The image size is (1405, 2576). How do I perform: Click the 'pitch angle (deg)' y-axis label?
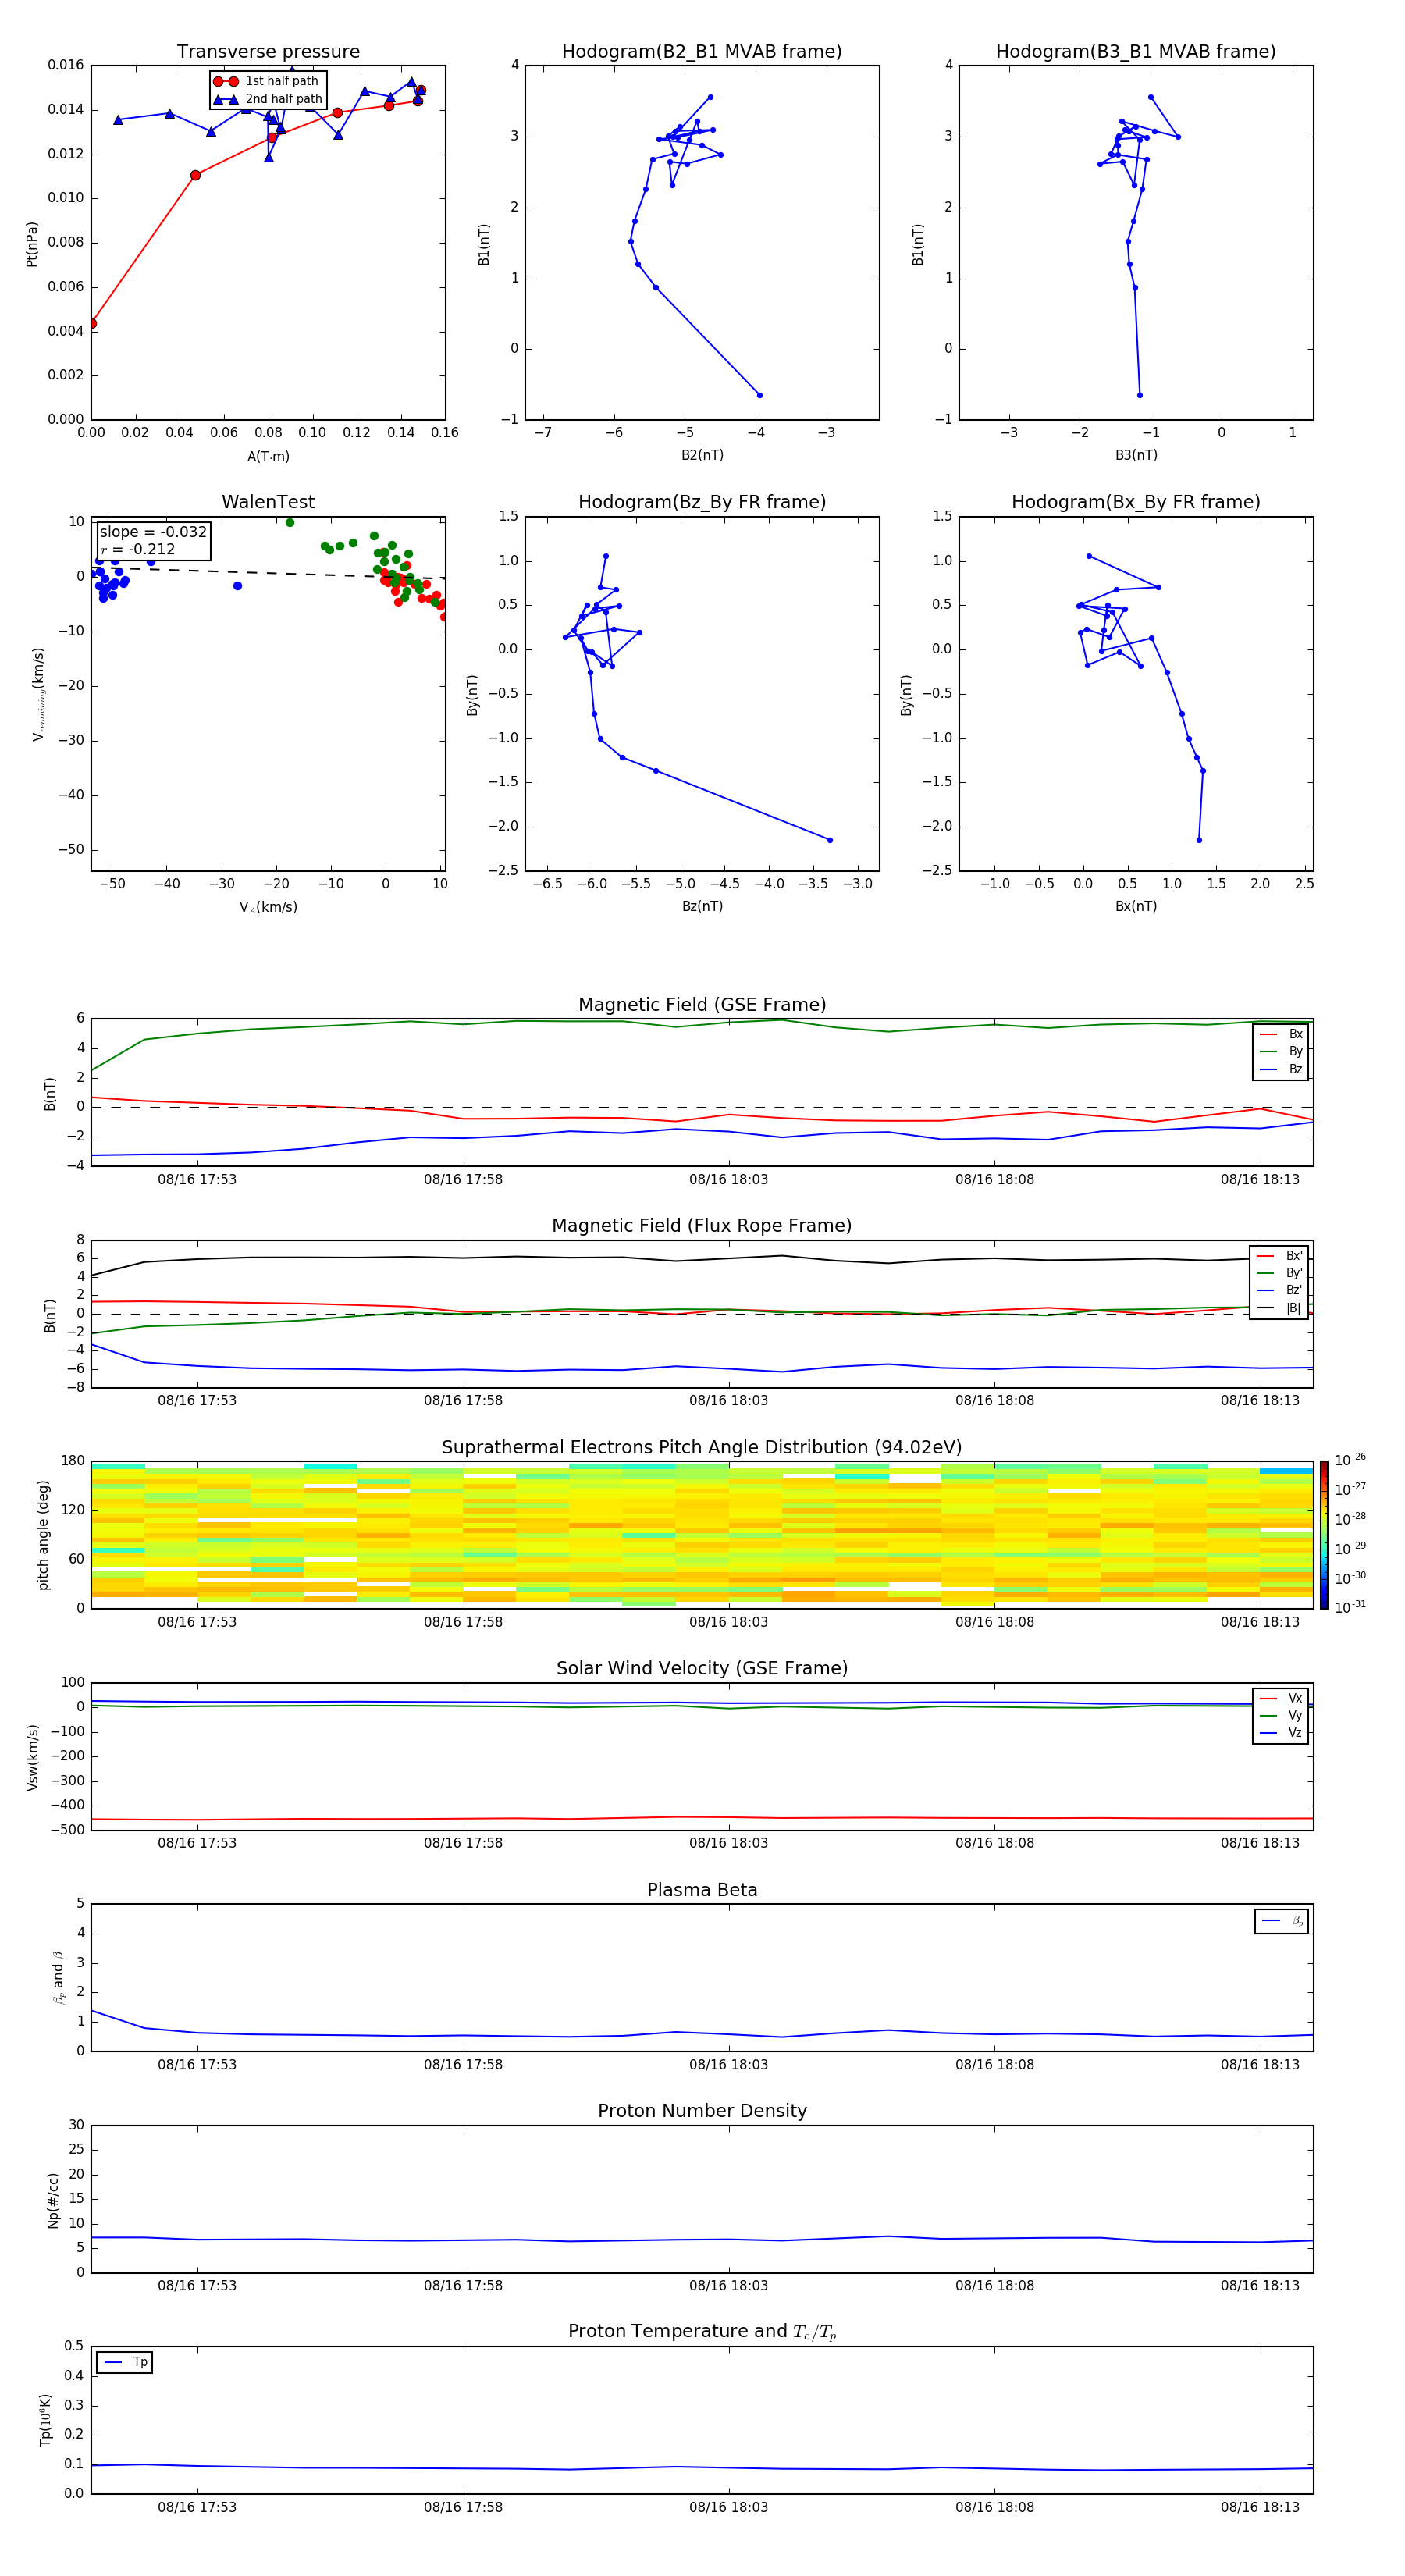pos(43,1535)
